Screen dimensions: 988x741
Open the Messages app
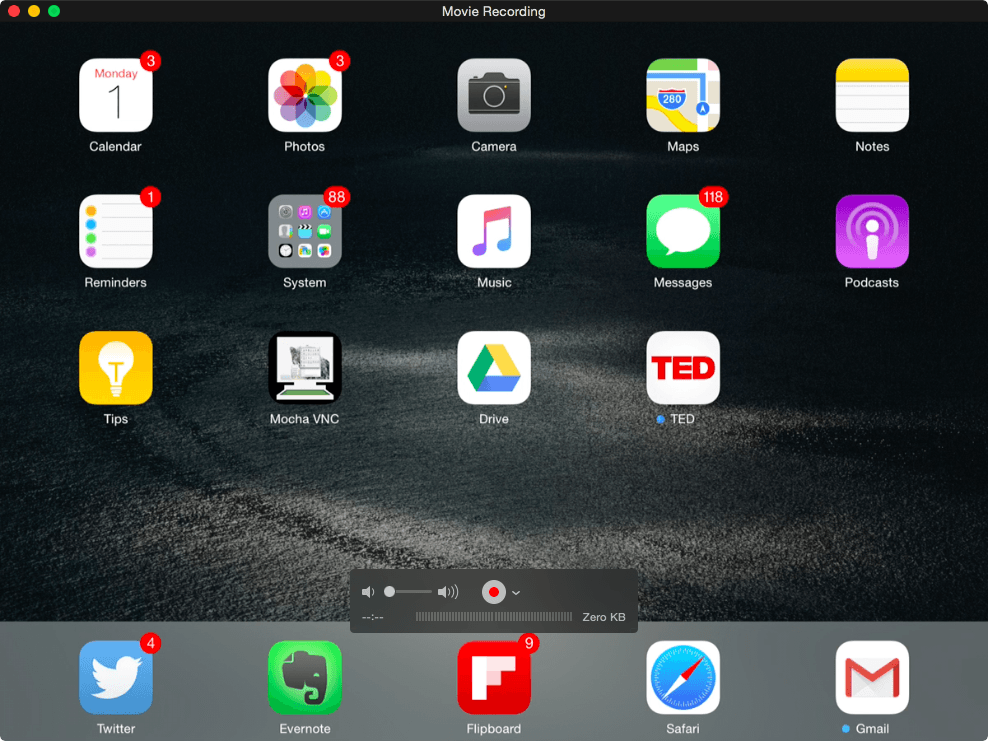[x=683, y=231]
